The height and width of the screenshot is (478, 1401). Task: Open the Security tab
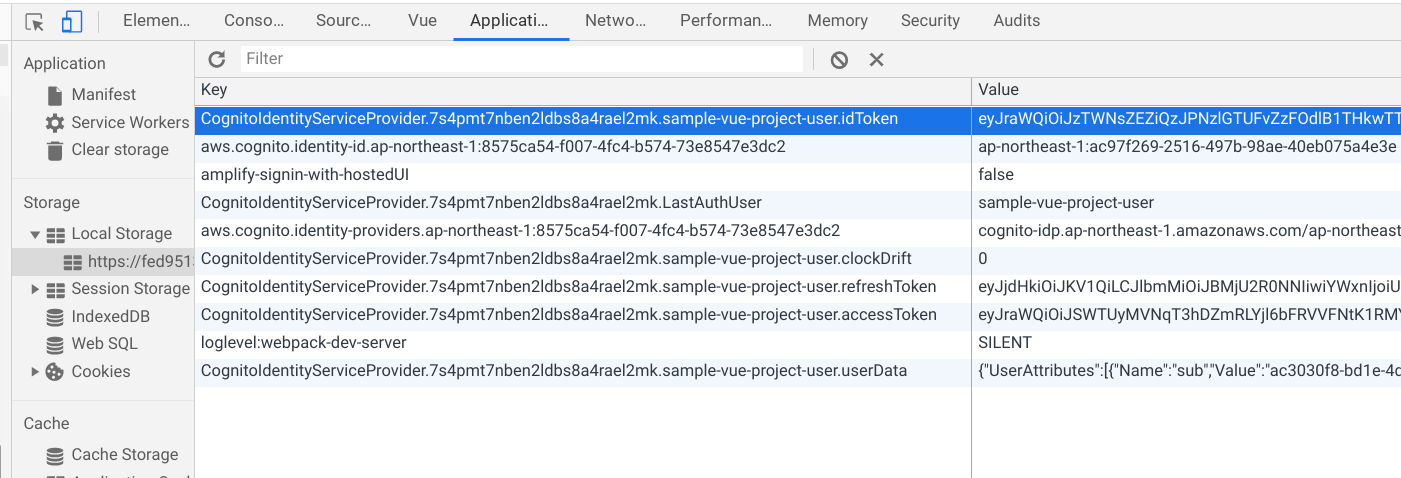coord(930,21)
